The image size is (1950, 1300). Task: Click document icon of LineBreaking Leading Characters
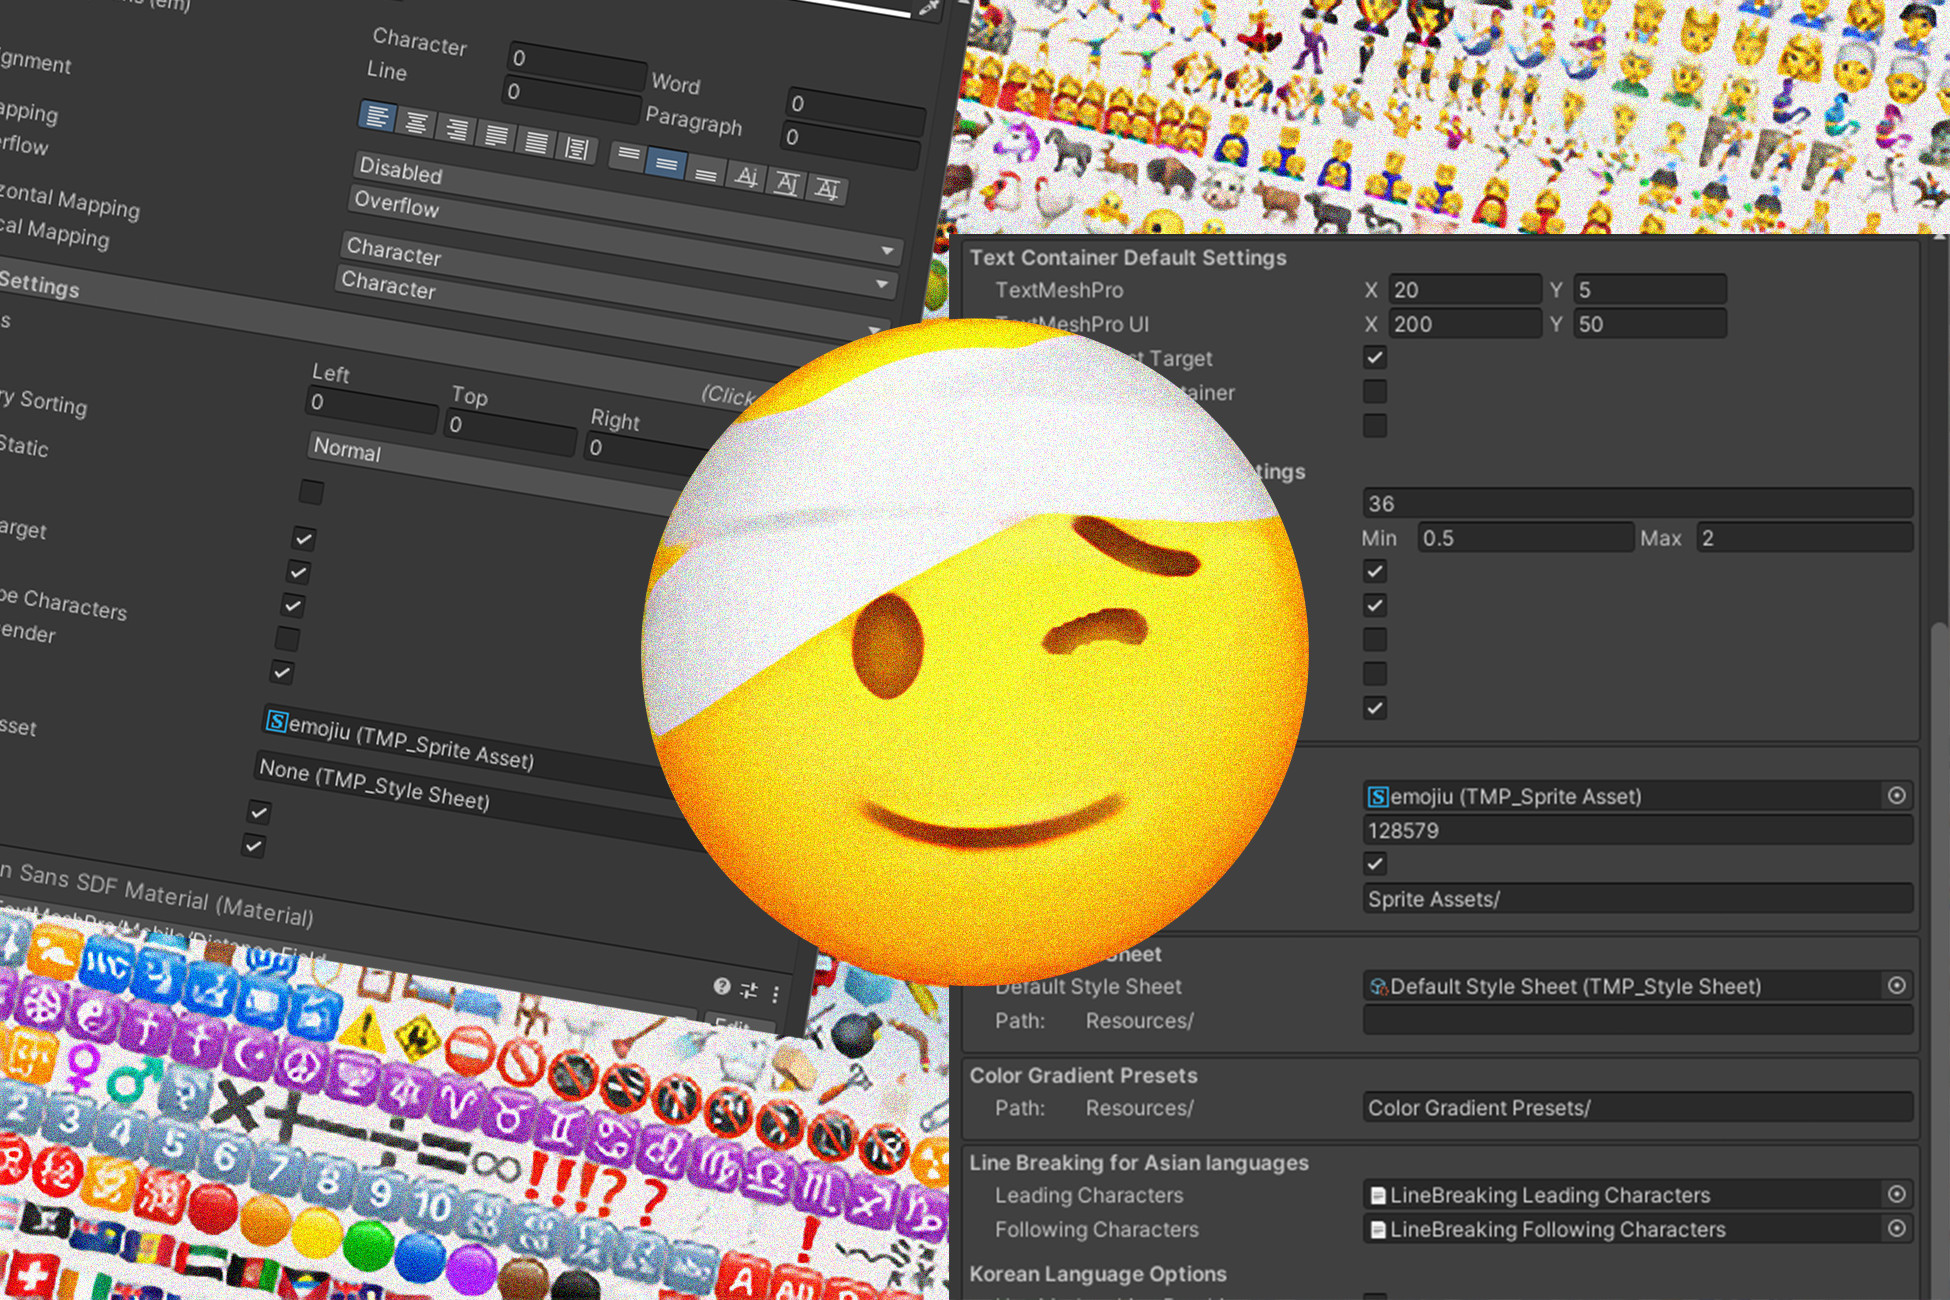click(x=1378, y=1196)
